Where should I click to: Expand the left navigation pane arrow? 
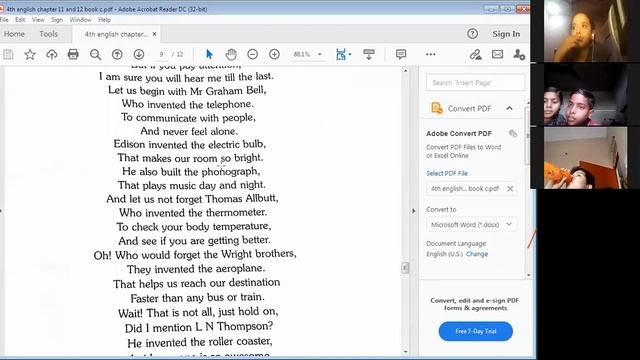(x=1, y=211)
